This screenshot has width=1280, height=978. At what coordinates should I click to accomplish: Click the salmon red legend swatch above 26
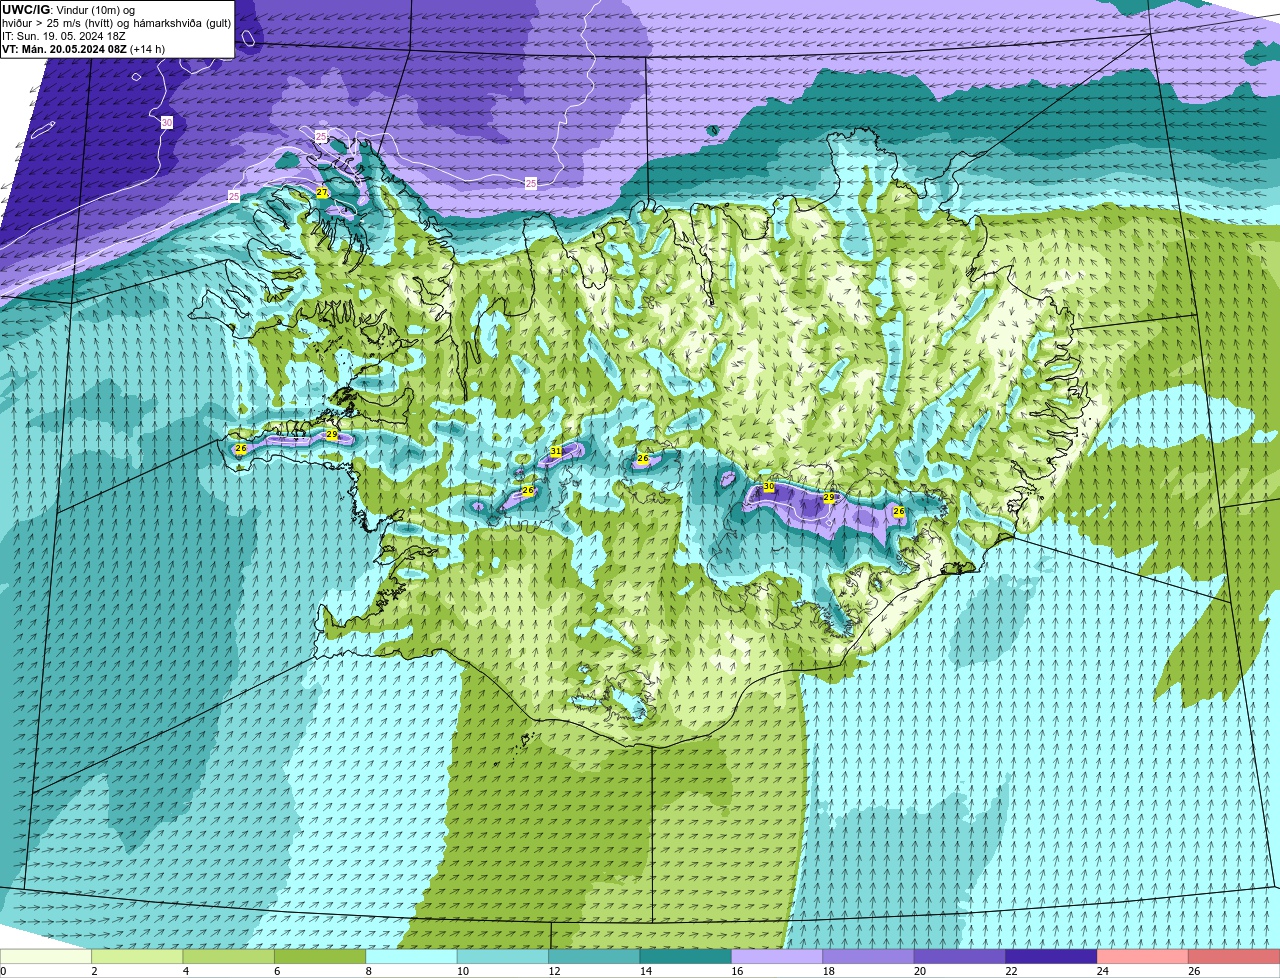click(1234, 956)
